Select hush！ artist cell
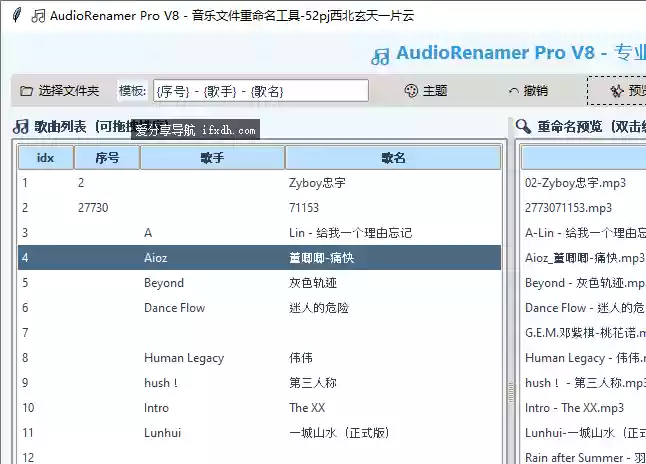This screenshot has width=646, height=464. pyautogui.click(x=162, y=383)
